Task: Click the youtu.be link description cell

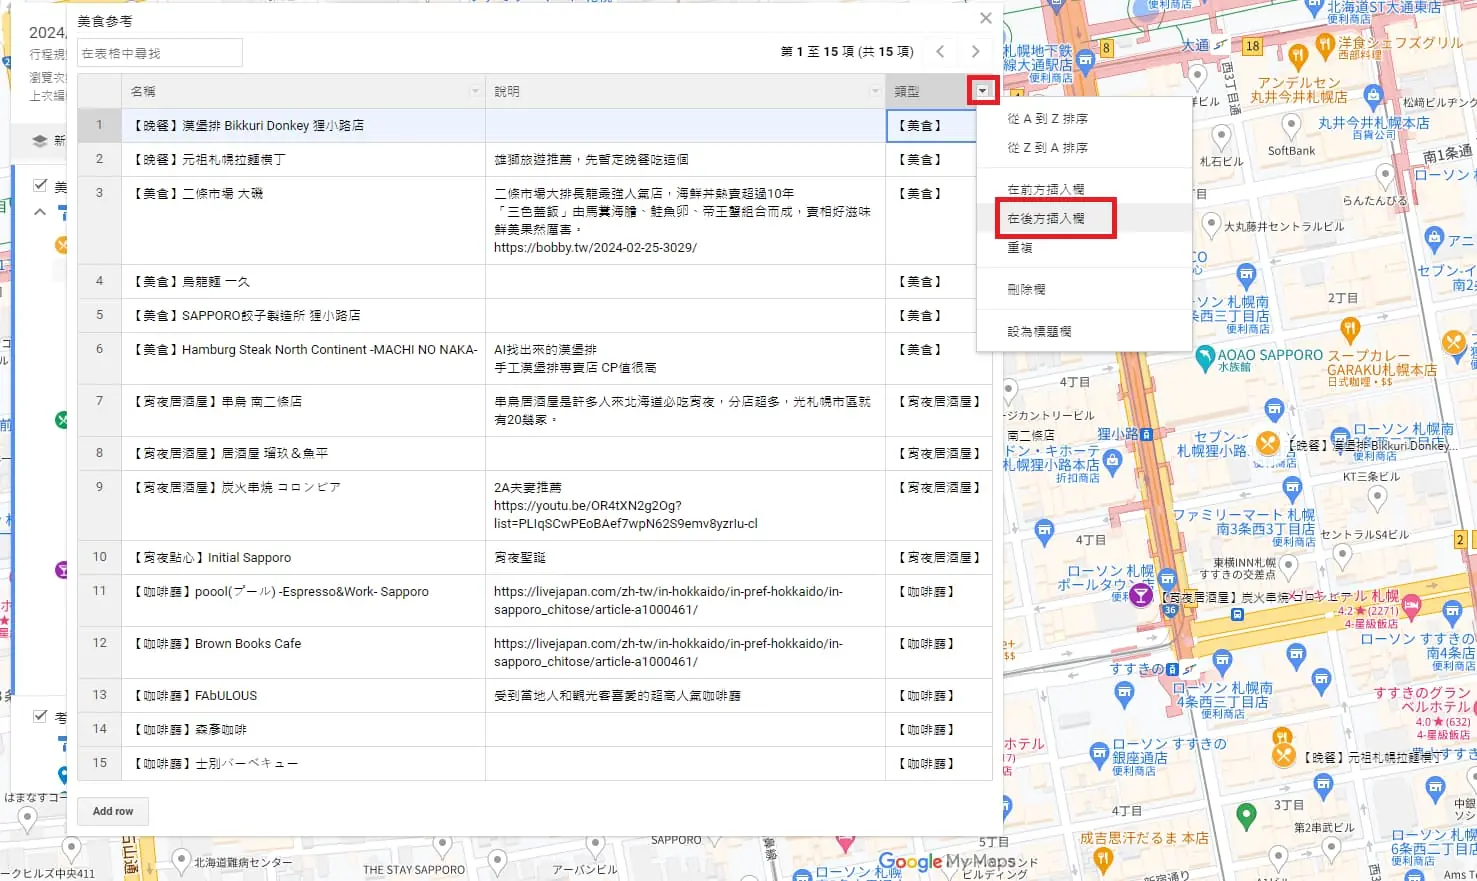Action: [x=685, y=505]
